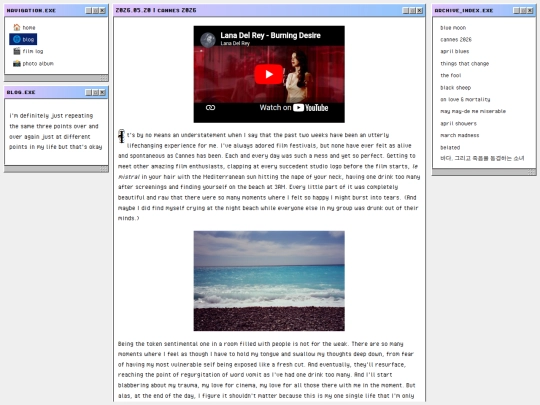
Task: Open archive entry on love & mortality
Action: pos(465,99)
